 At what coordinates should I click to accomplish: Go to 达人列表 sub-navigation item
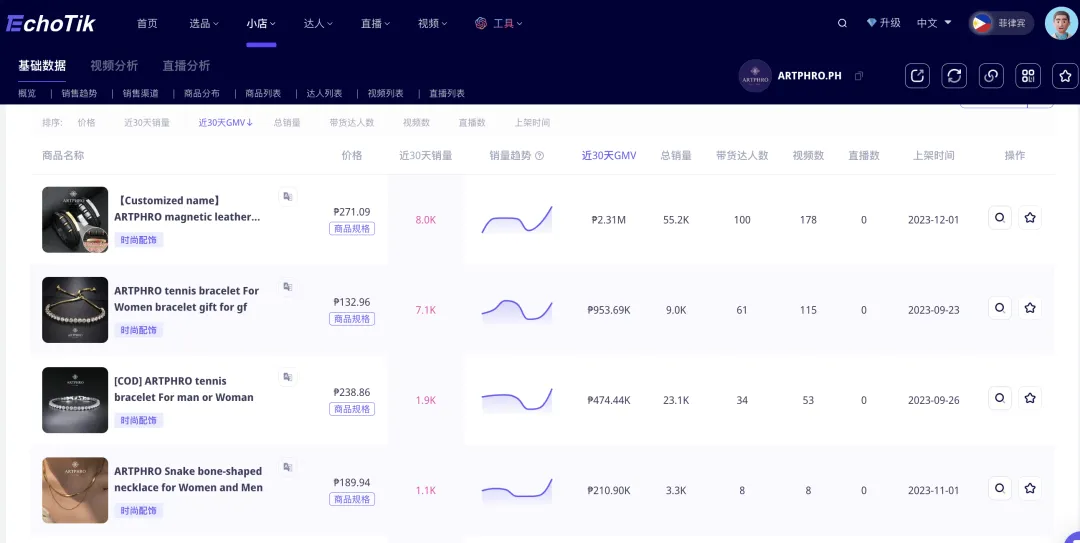point(324,93)
